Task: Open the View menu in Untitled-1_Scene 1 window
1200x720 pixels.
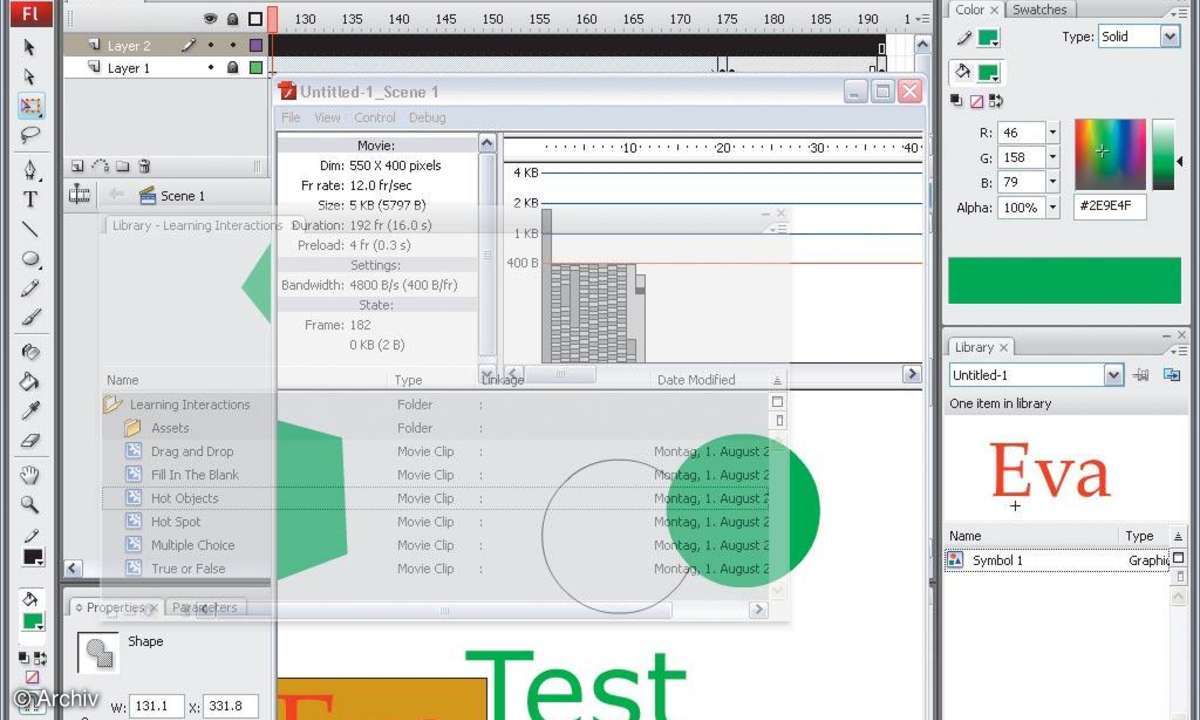Action: [328, 117]
